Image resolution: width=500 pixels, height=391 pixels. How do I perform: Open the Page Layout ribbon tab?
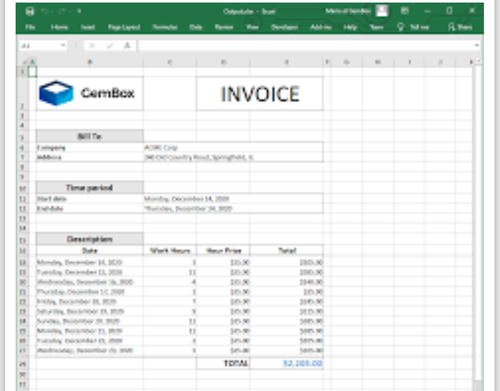point(124,27)
